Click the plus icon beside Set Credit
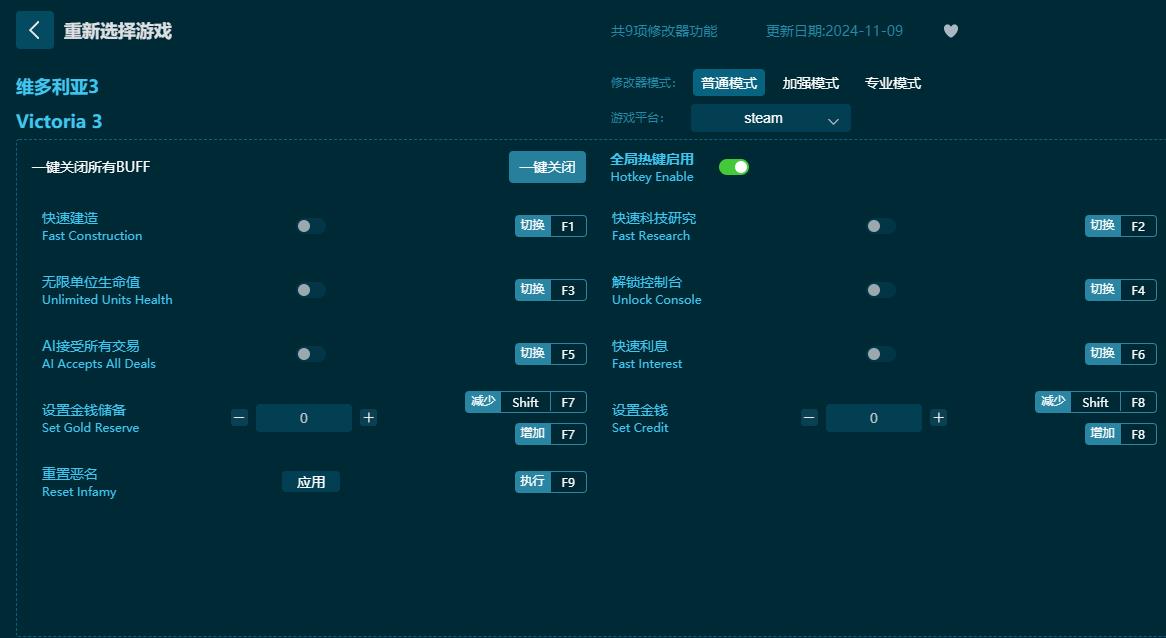1166x638 pixels. point(938,418)
